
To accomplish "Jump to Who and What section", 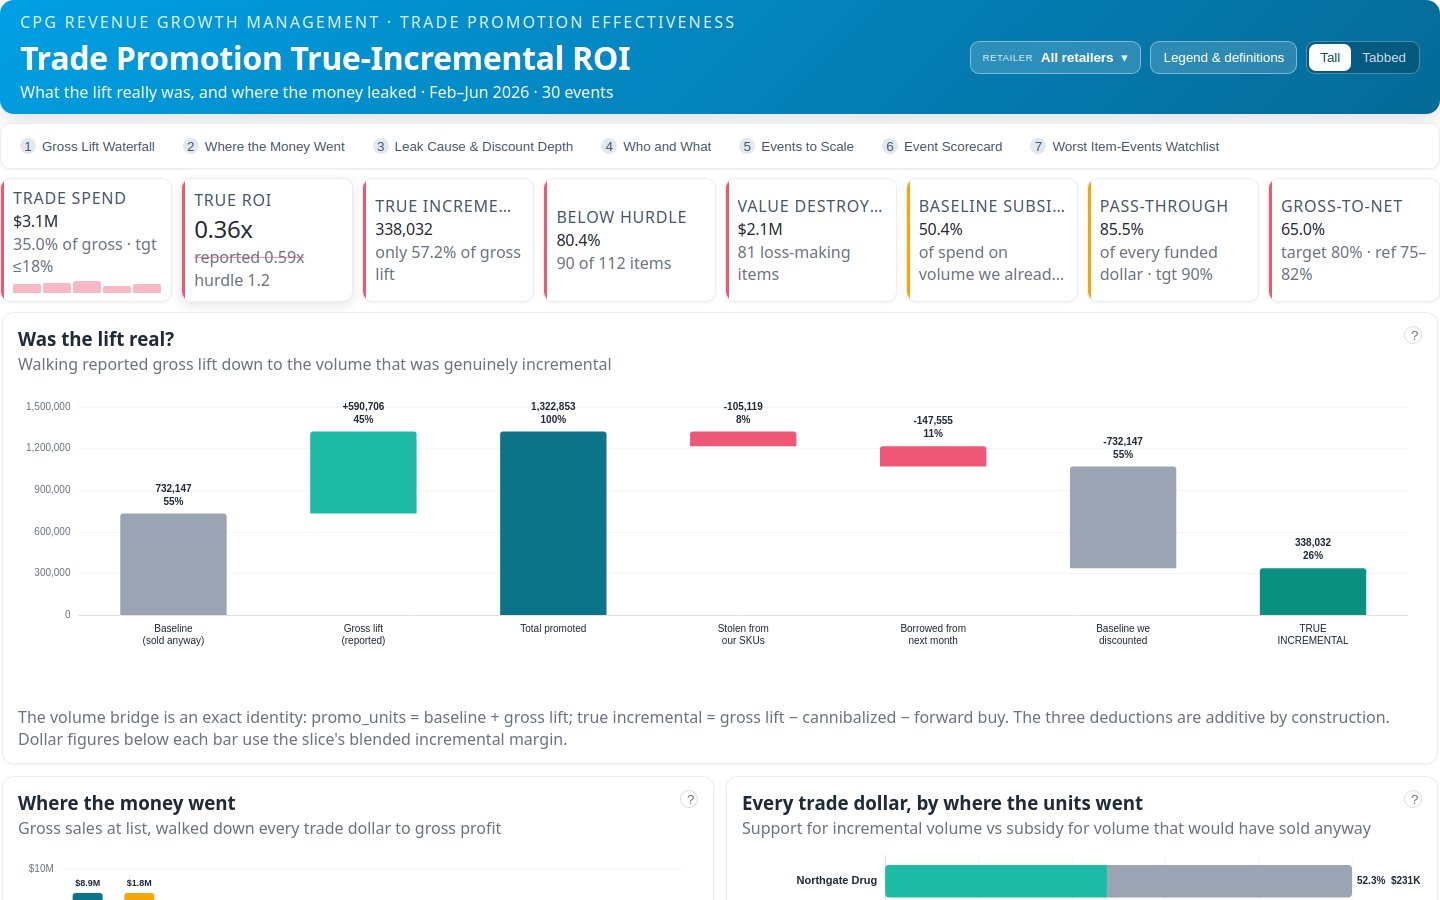I will 657,146.
